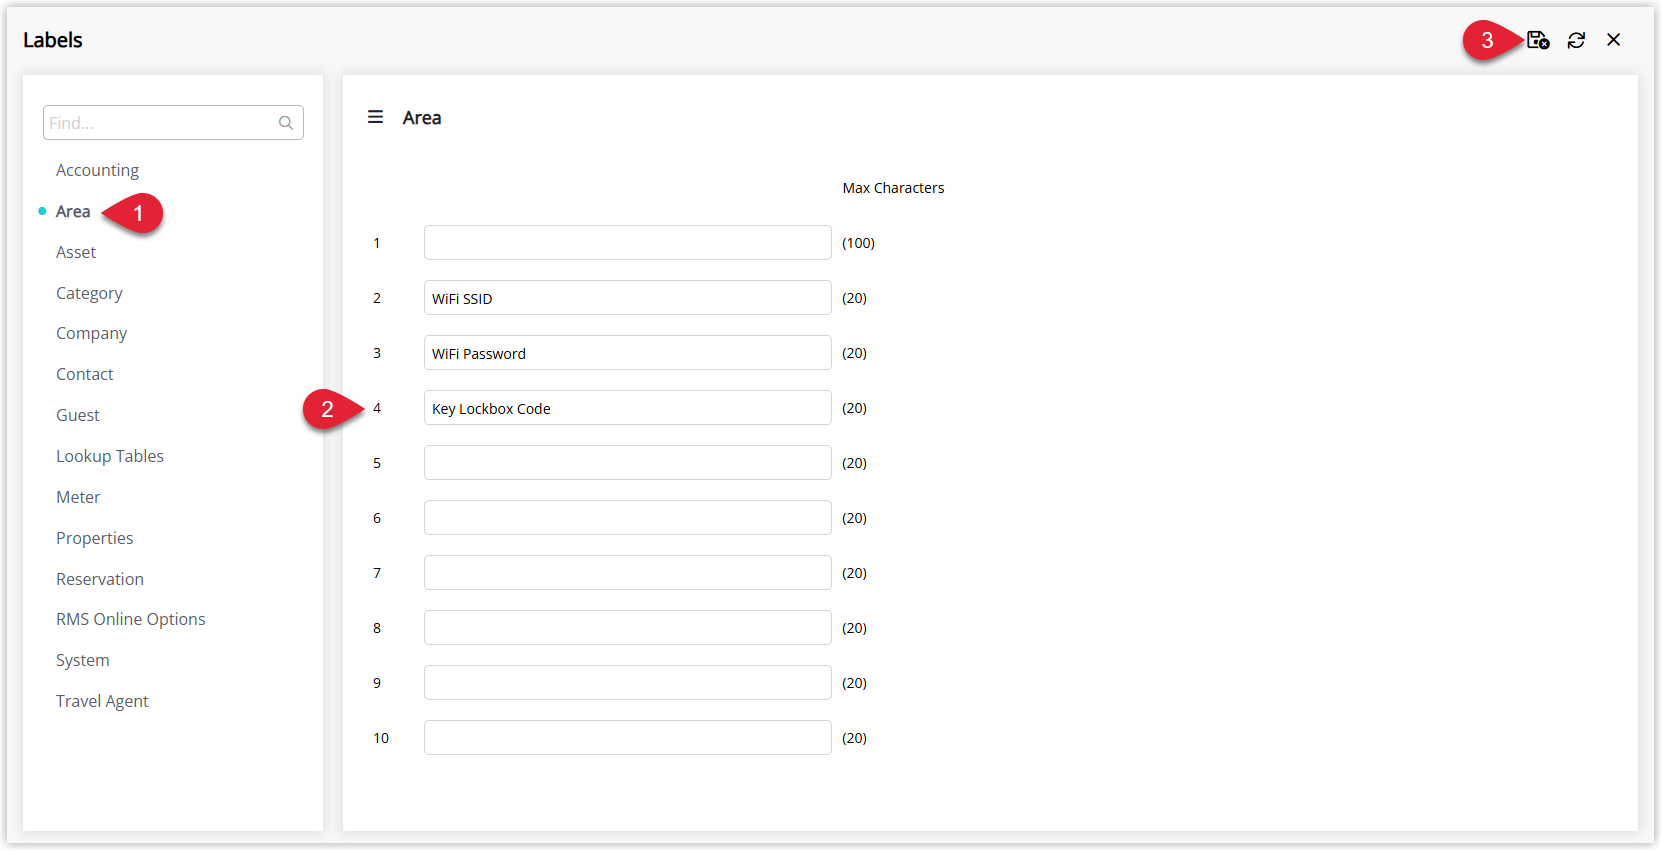Open the Category labels
This screenshot has height=851, width=1662.
[x=89, y=293]
